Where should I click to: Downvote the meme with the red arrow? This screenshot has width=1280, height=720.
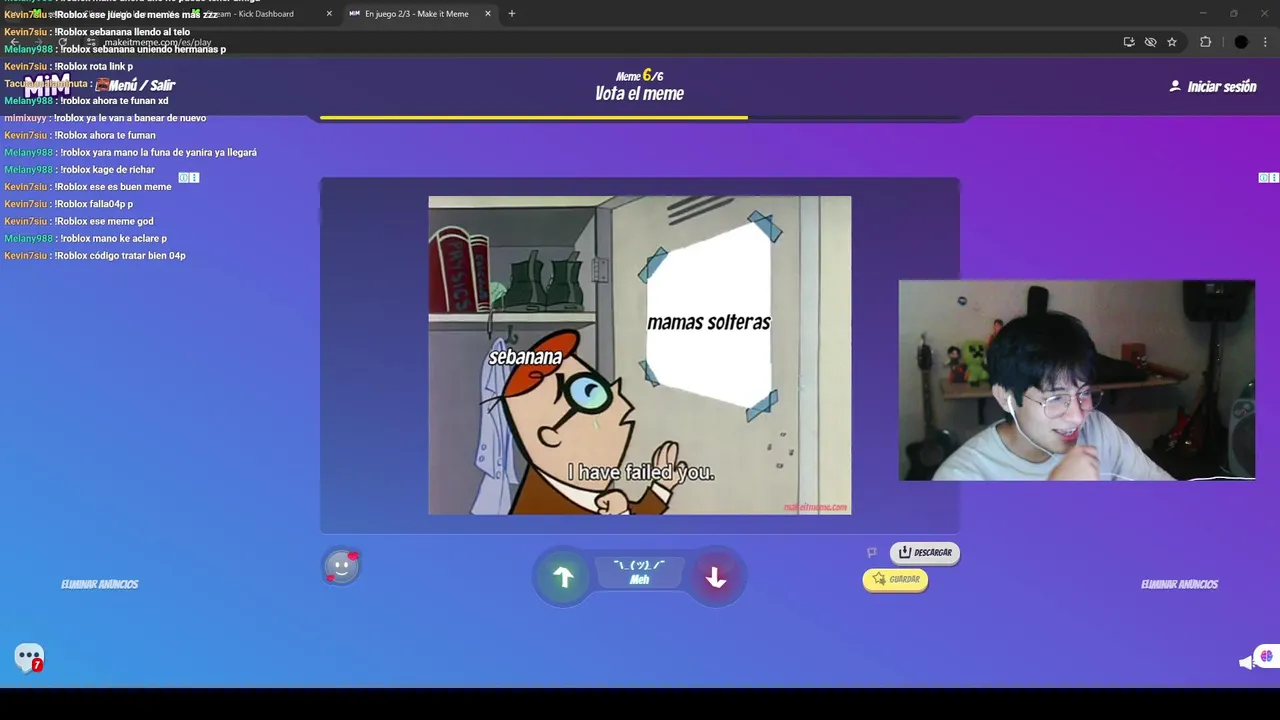715,577
